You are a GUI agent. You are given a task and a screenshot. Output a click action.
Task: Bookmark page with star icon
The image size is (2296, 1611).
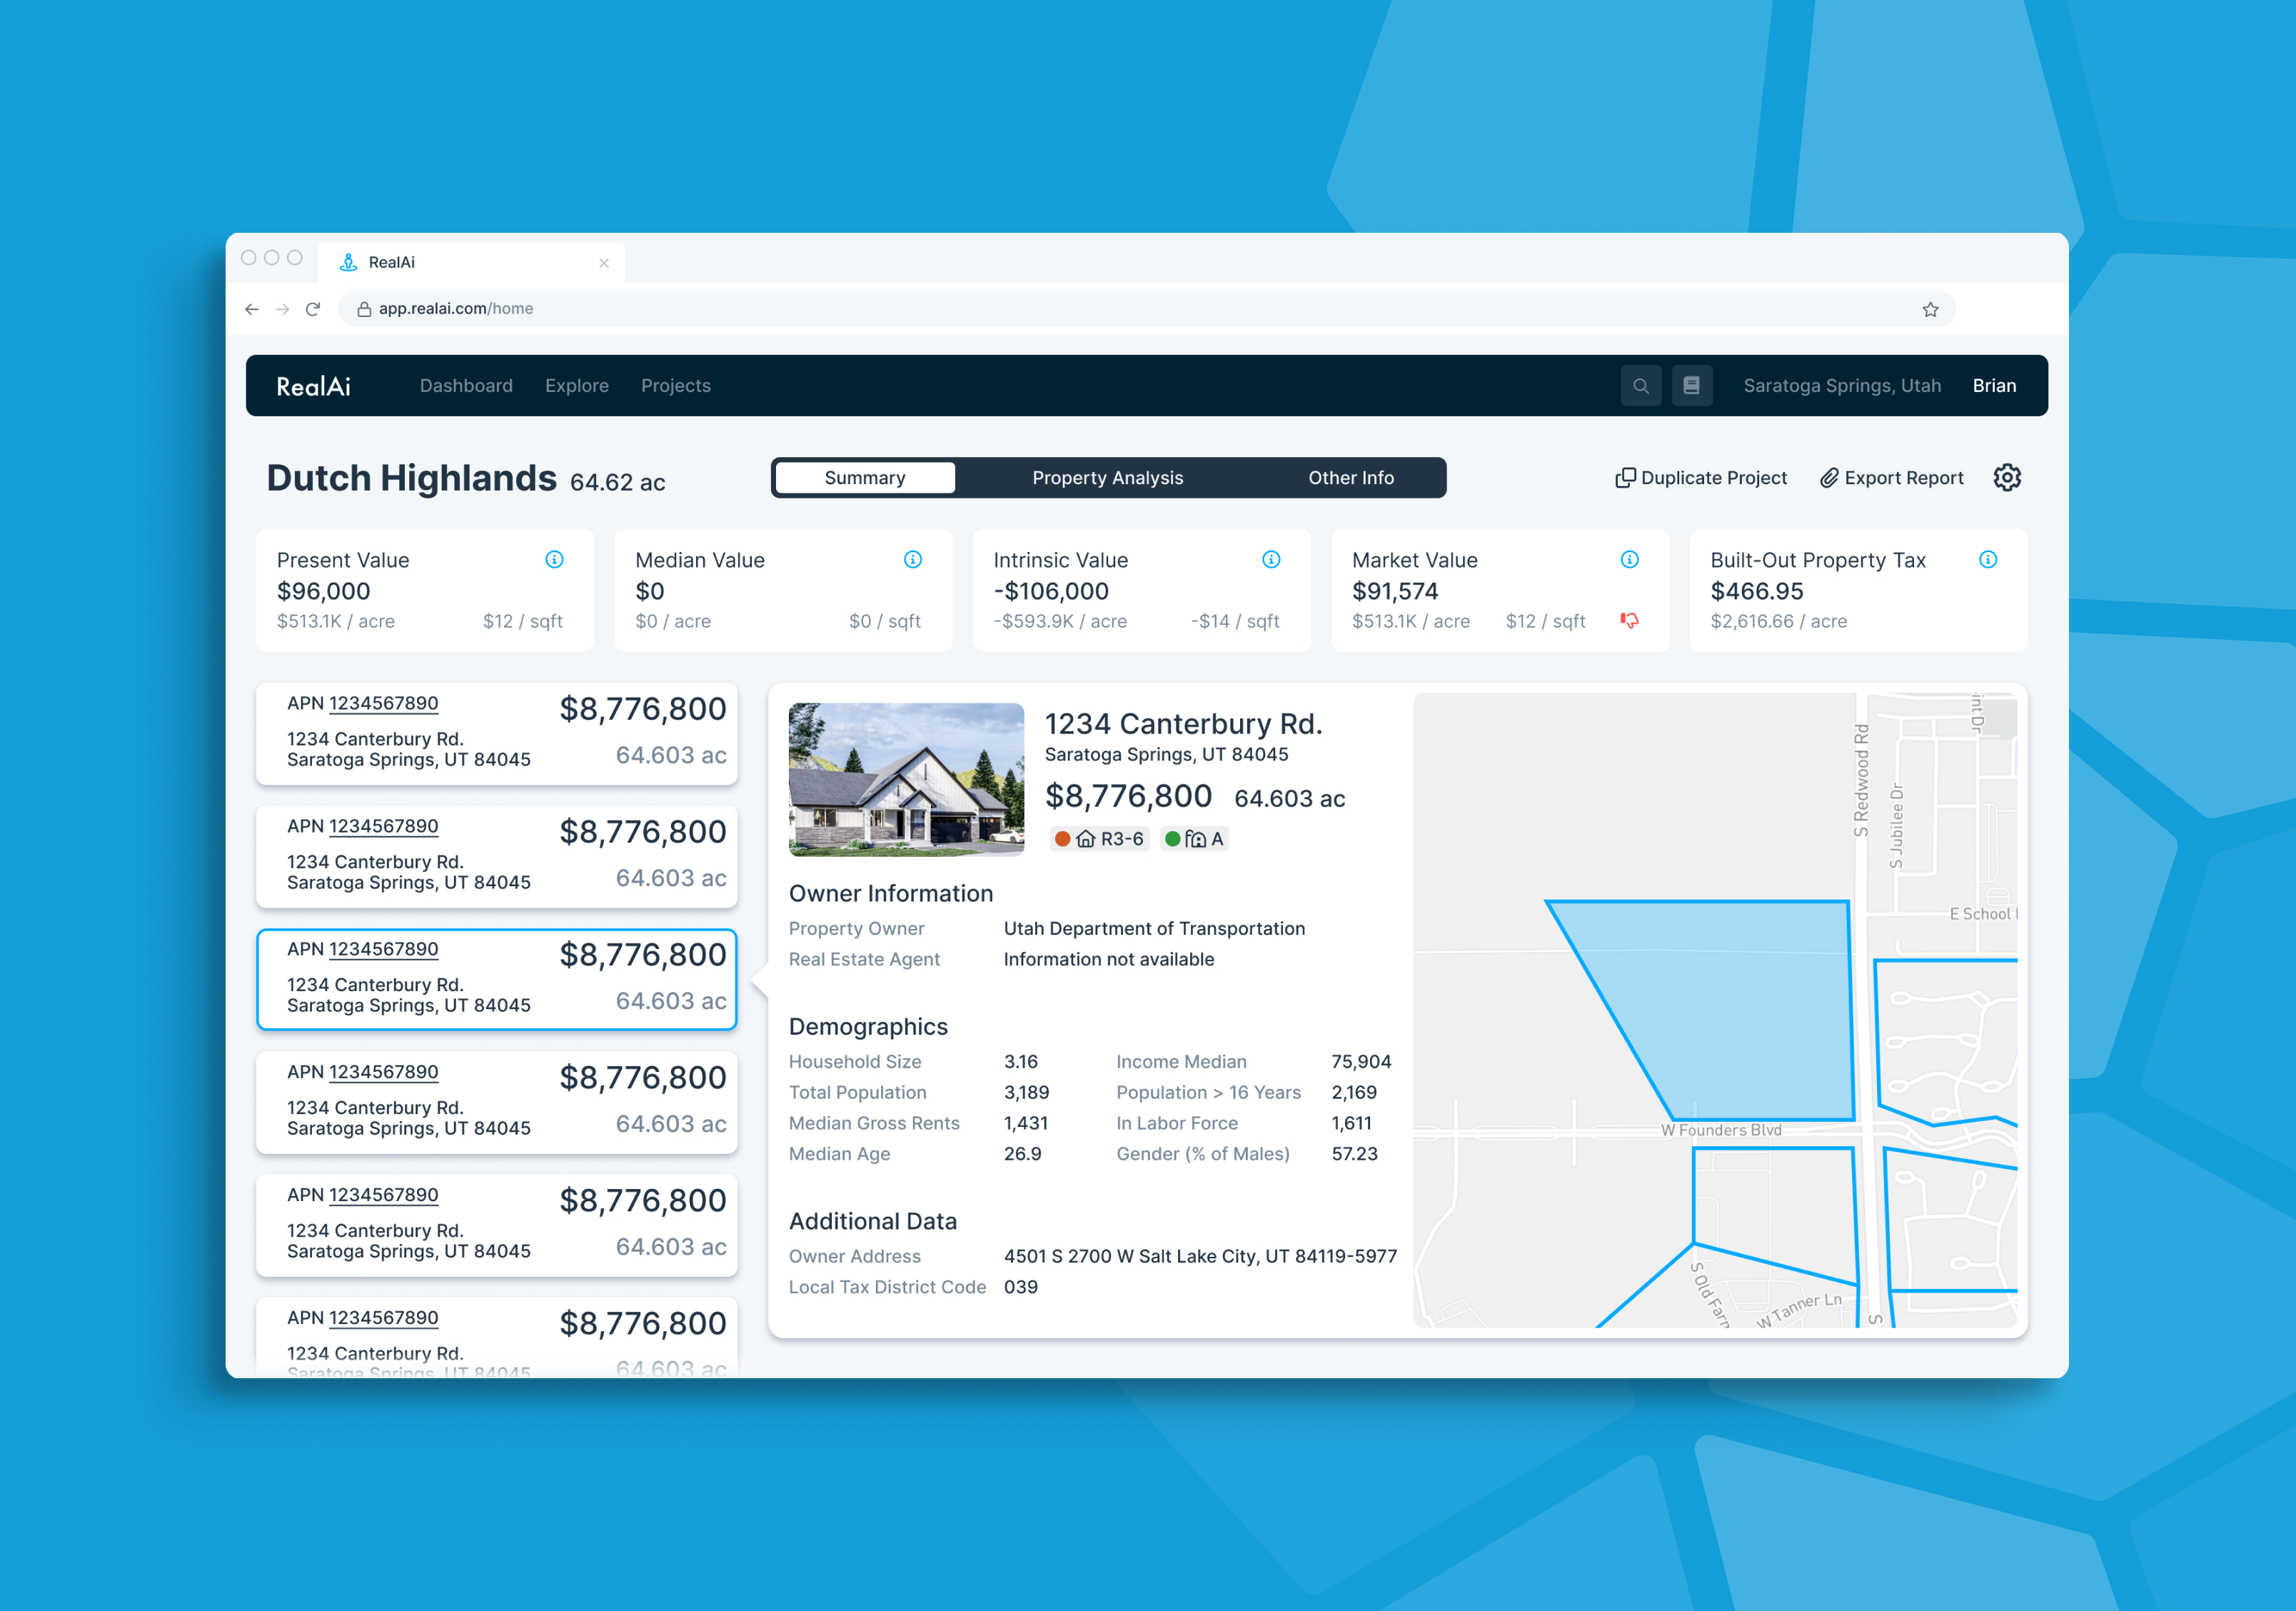tap(1930, 309)
